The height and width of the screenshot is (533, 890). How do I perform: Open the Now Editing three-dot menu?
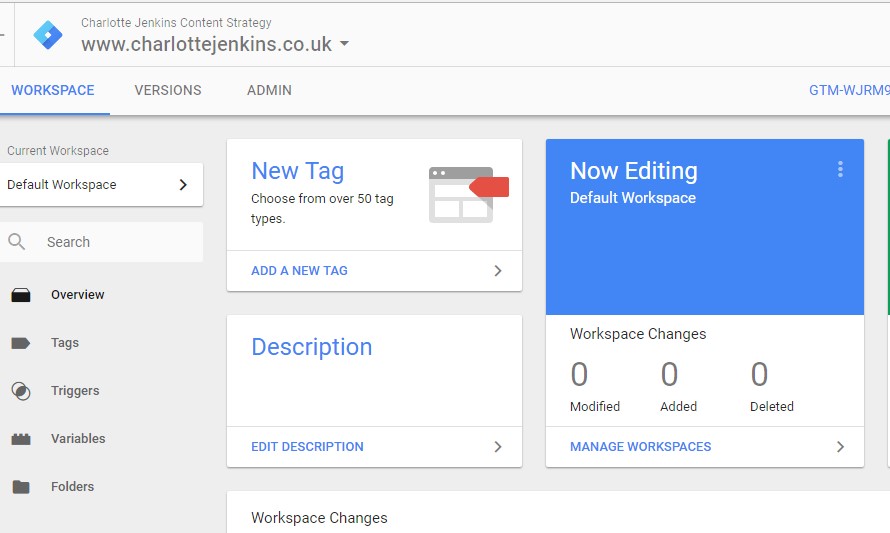(x=840, y=169)
